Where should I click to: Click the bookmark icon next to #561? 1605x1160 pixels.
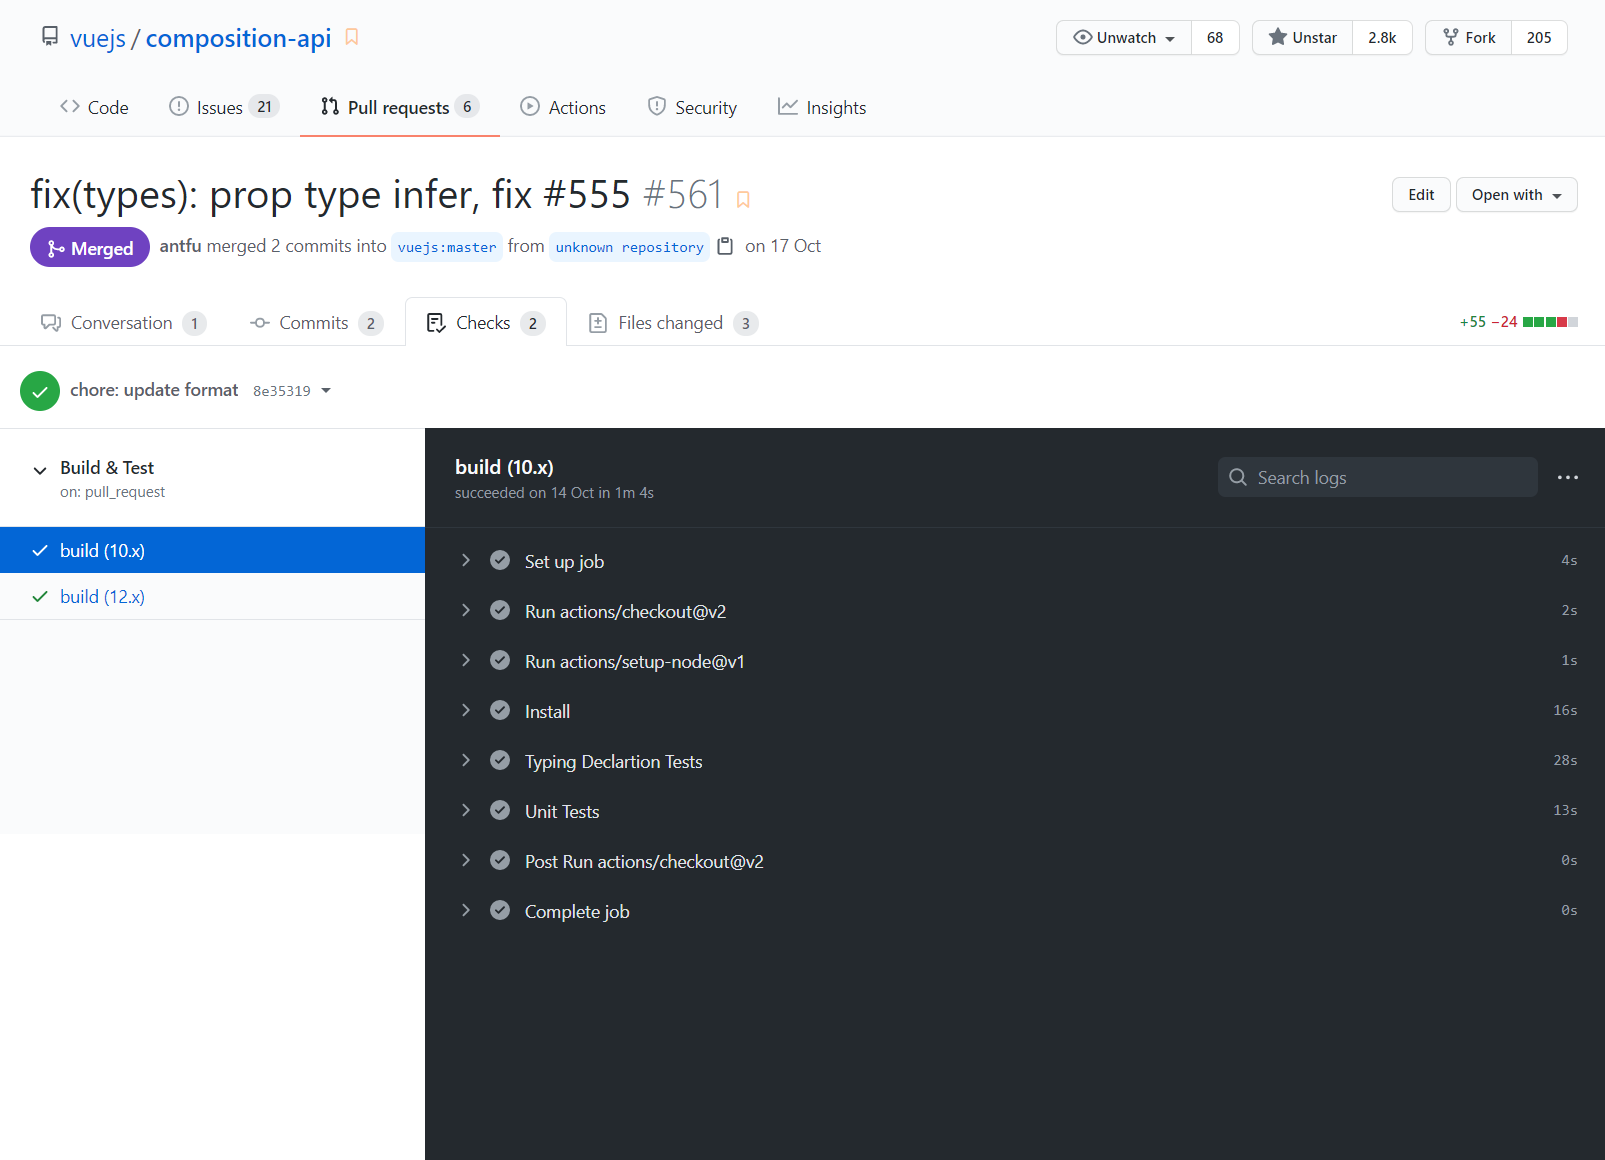[x=743, y=199]
